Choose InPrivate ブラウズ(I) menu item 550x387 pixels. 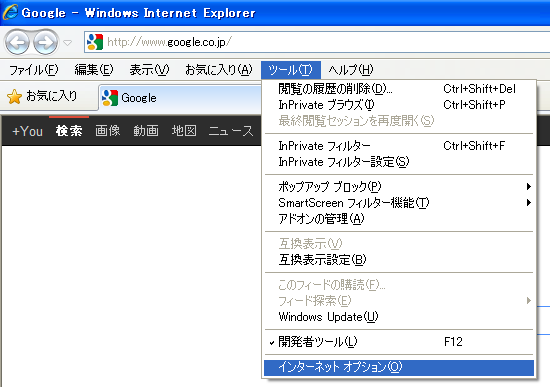(x=399, y=105)
